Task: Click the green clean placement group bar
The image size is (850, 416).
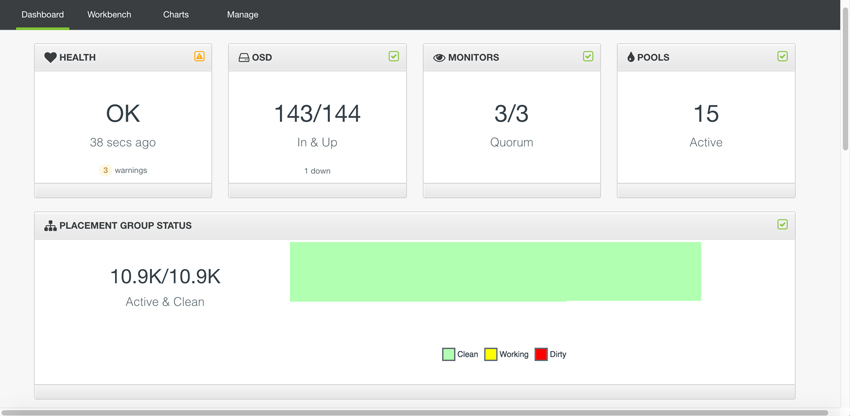Action: [495, 271]
